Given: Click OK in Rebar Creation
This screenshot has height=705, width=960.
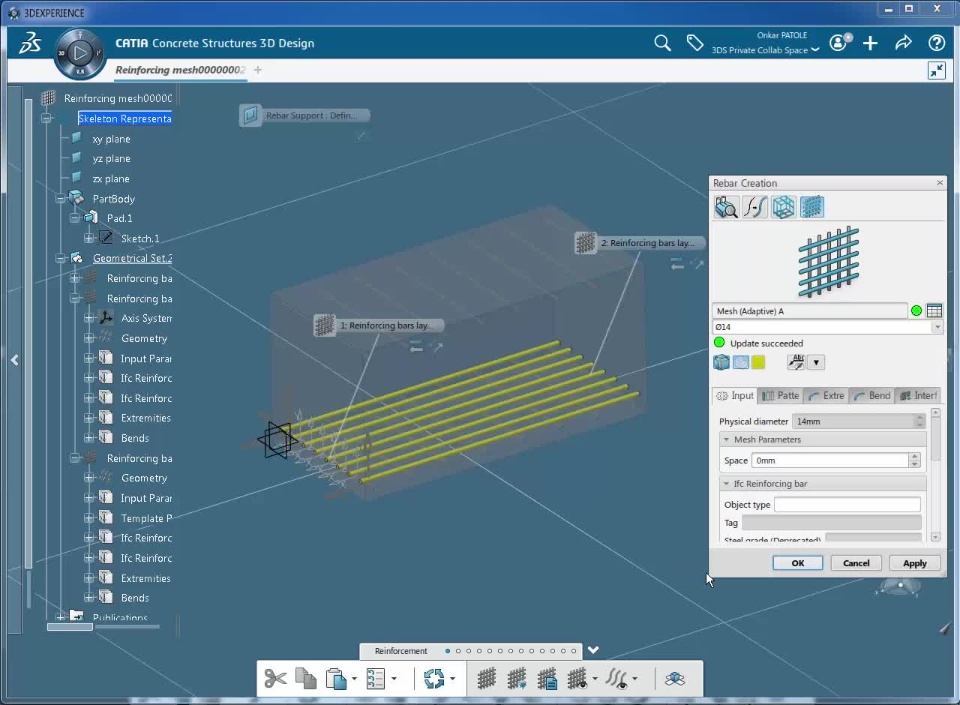Looking at the screenshot, I should [798, 563].
